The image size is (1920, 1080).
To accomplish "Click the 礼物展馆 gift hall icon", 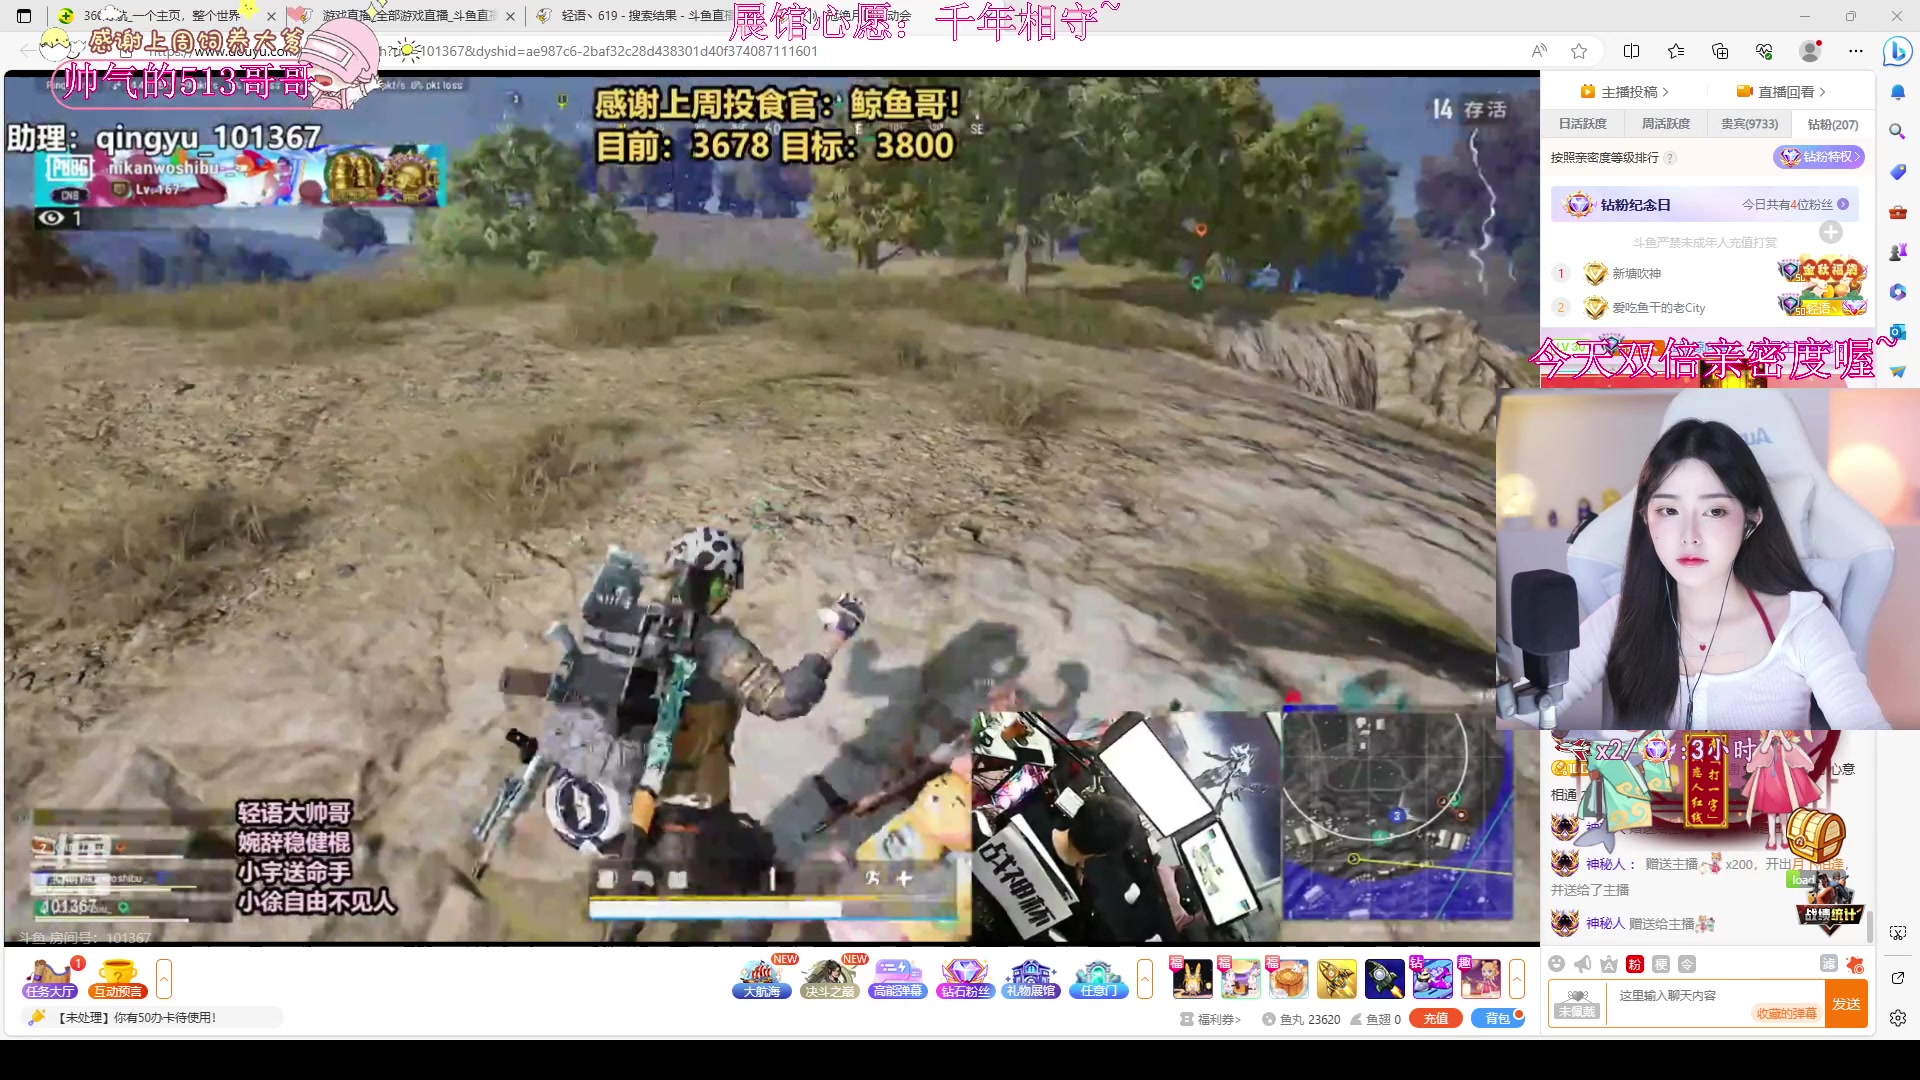I will tap(1031, 978).
